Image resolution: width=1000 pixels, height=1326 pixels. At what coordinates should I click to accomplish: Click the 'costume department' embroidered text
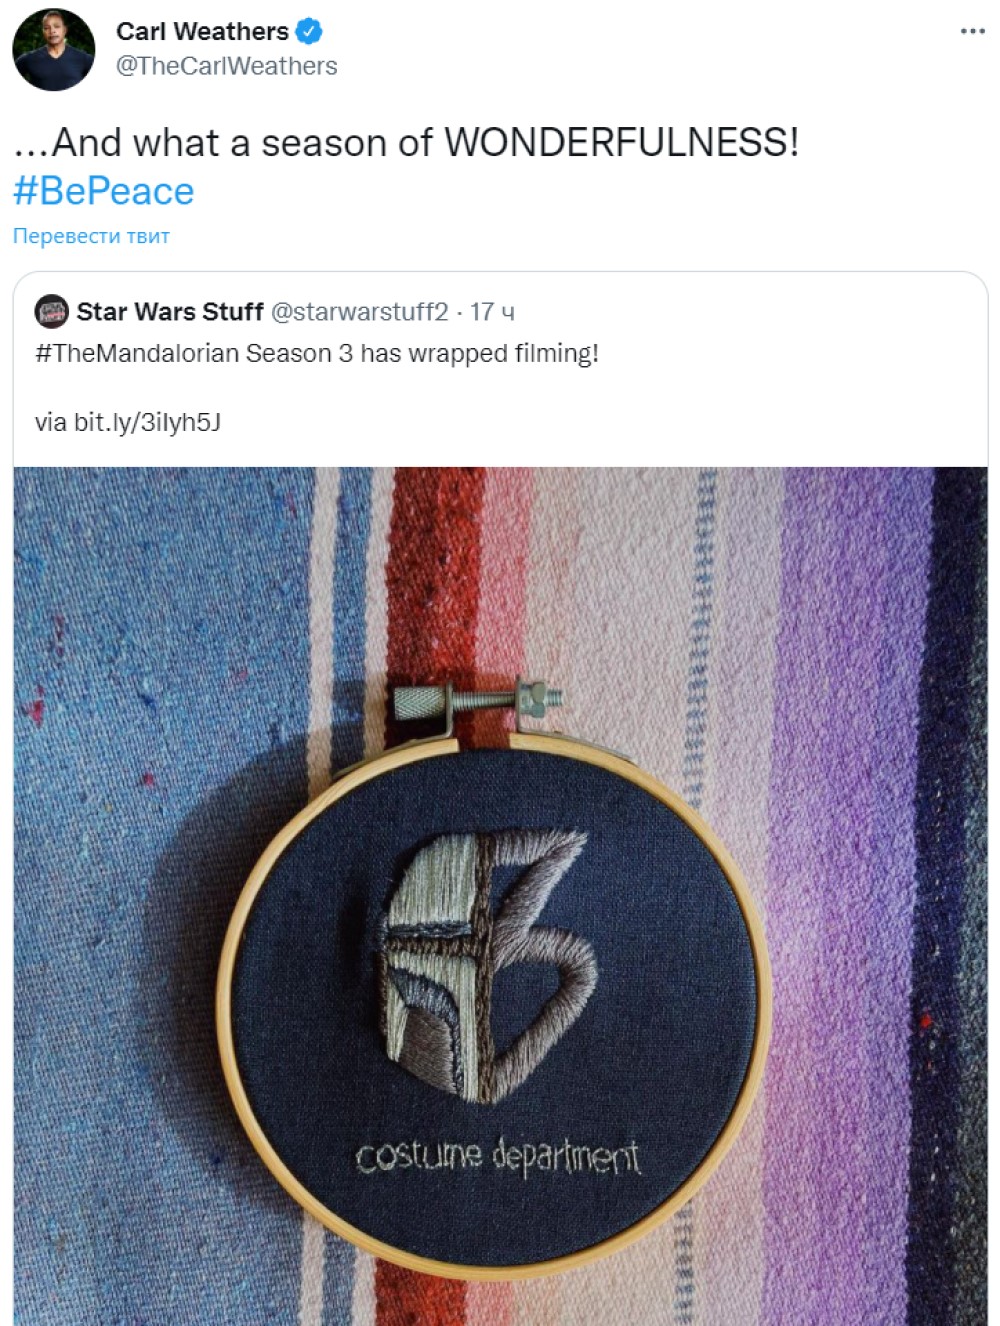[x=497, y=1156]
